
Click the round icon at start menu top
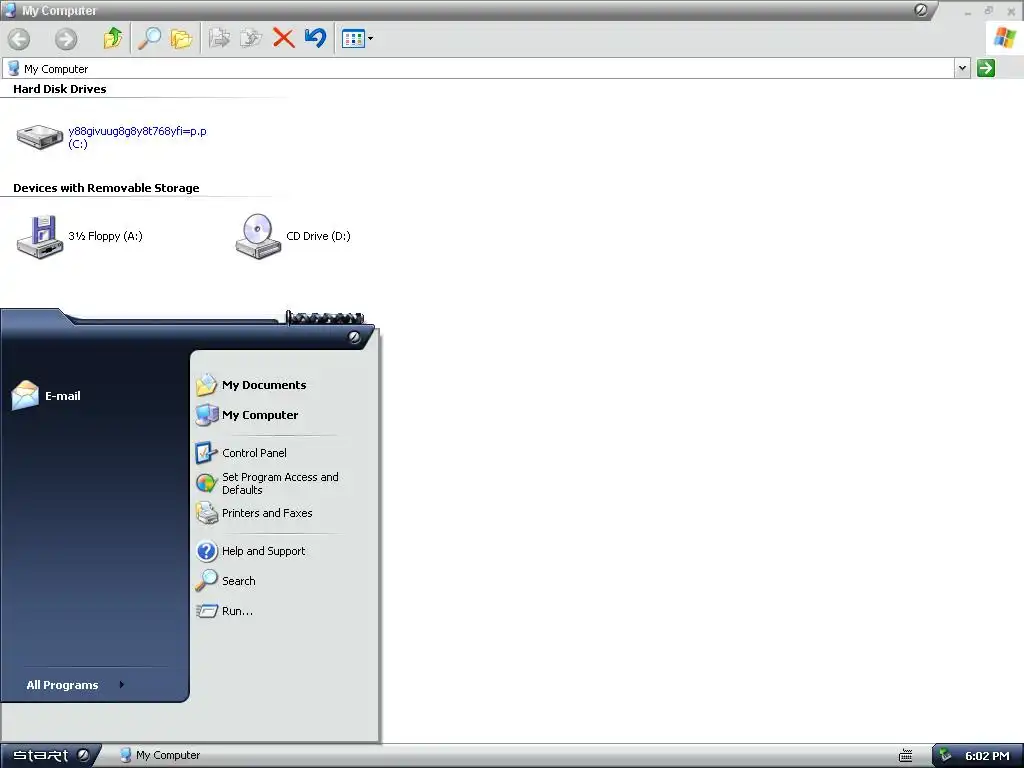coord(355,337)
